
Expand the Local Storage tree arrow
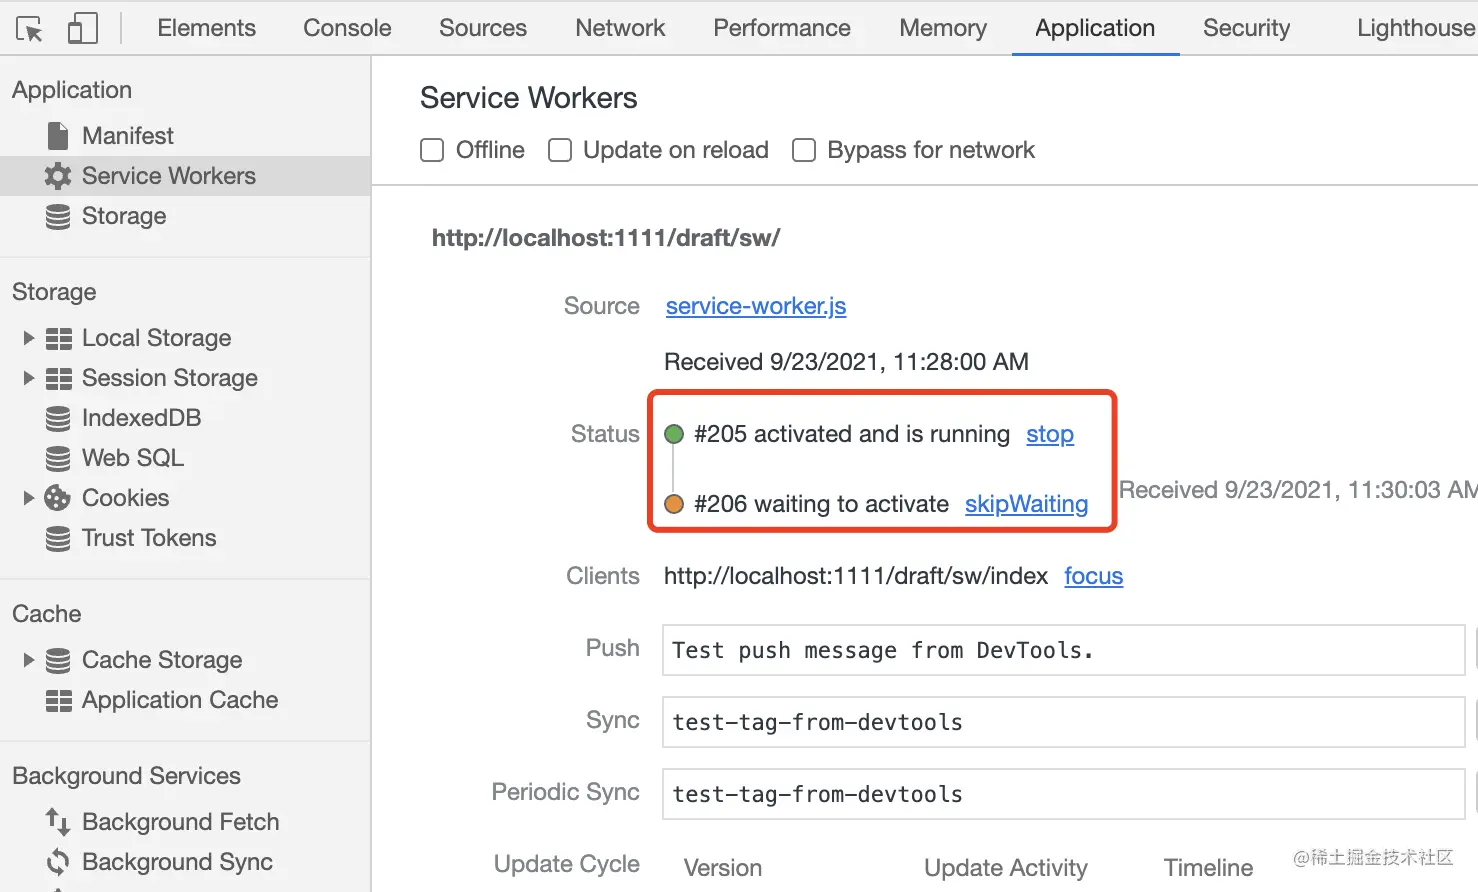pos(29,338)
